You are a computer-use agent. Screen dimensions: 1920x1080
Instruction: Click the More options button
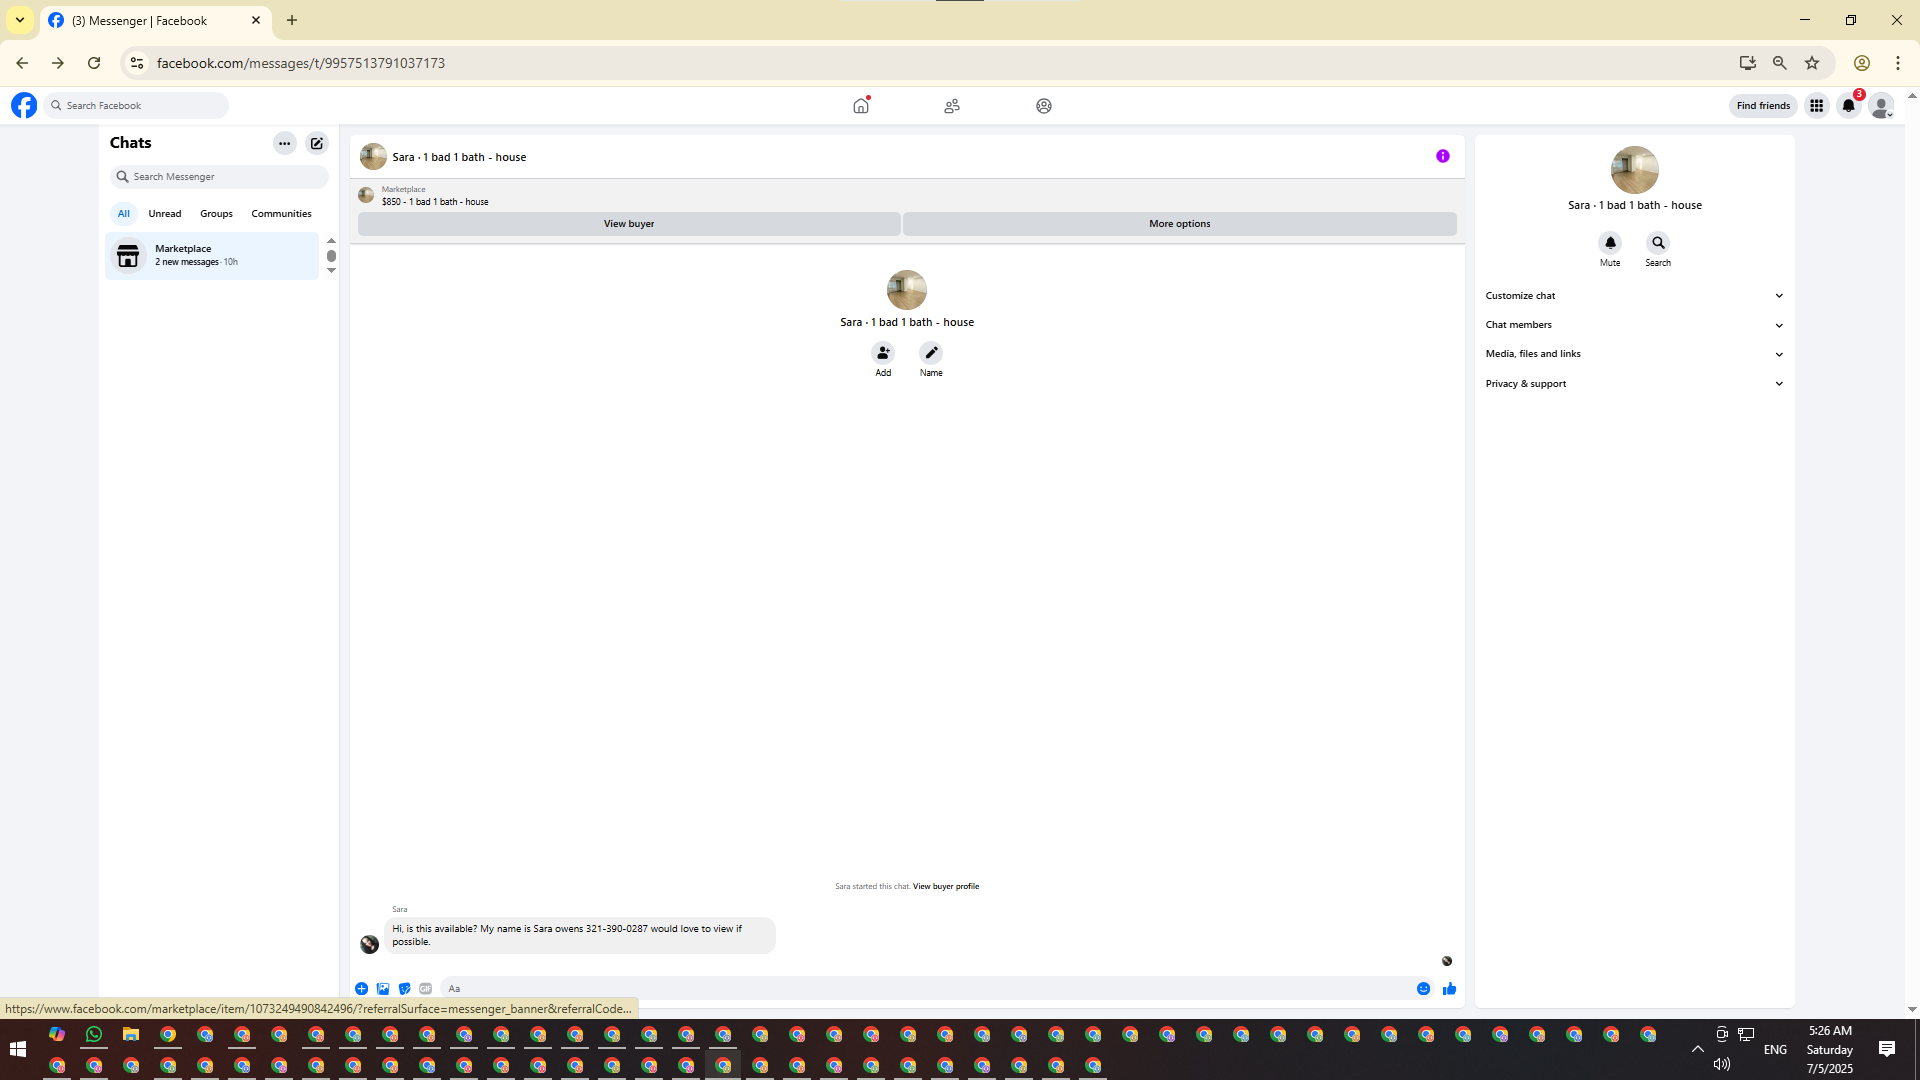coord(1179,224)
